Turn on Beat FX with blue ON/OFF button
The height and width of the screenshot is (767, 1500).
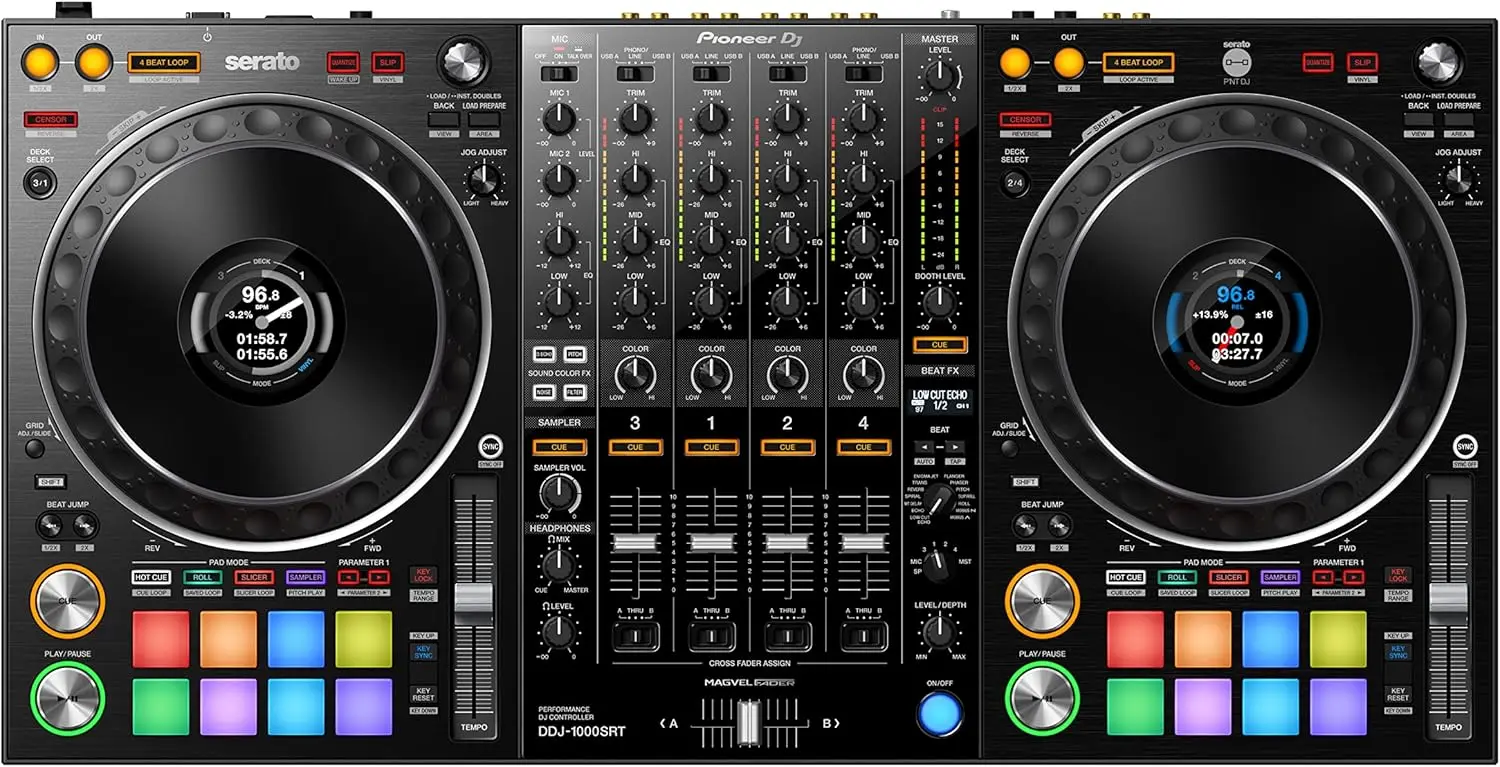point(938,713)
